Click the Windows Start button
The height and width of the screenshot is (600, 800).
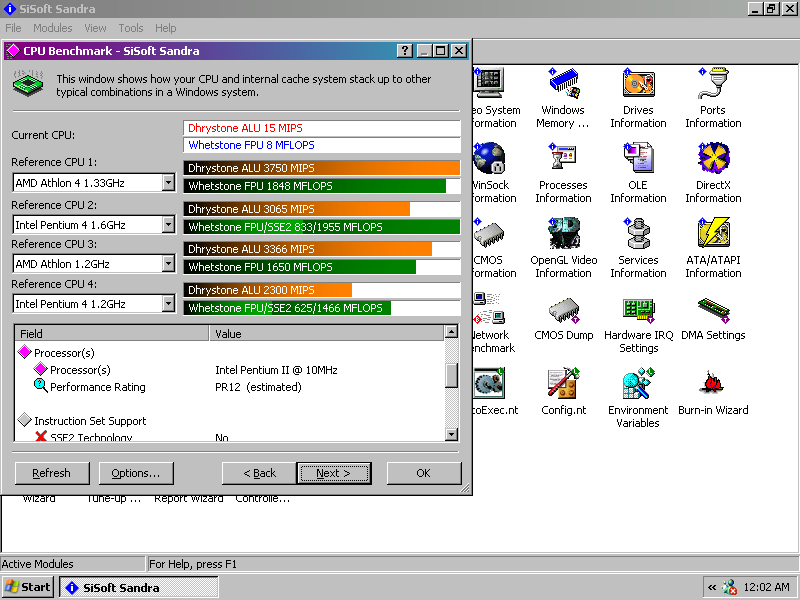(28, 587)
